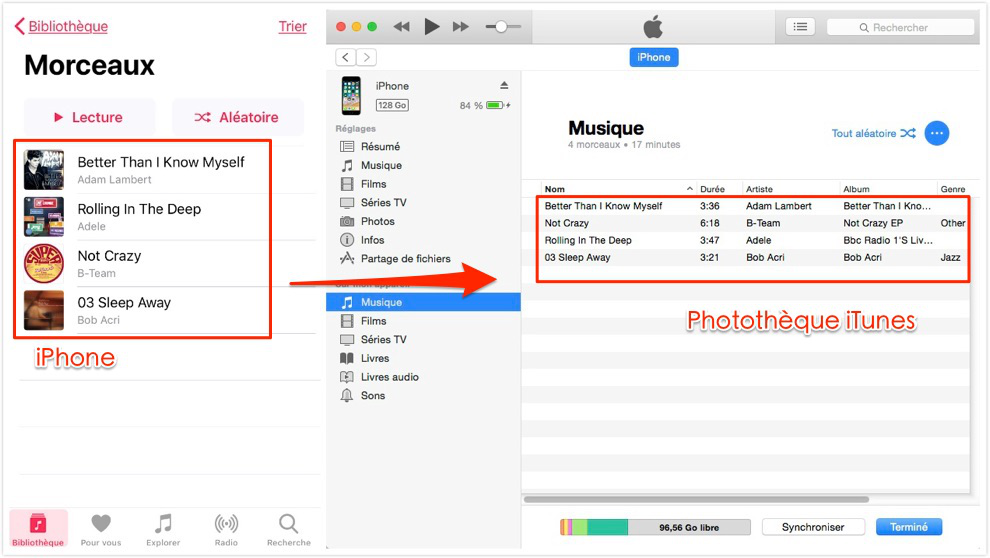This screenshot has height=558, width=990.
Task: Click the iPhone device icon in sidebar
Action: [351, 95]
